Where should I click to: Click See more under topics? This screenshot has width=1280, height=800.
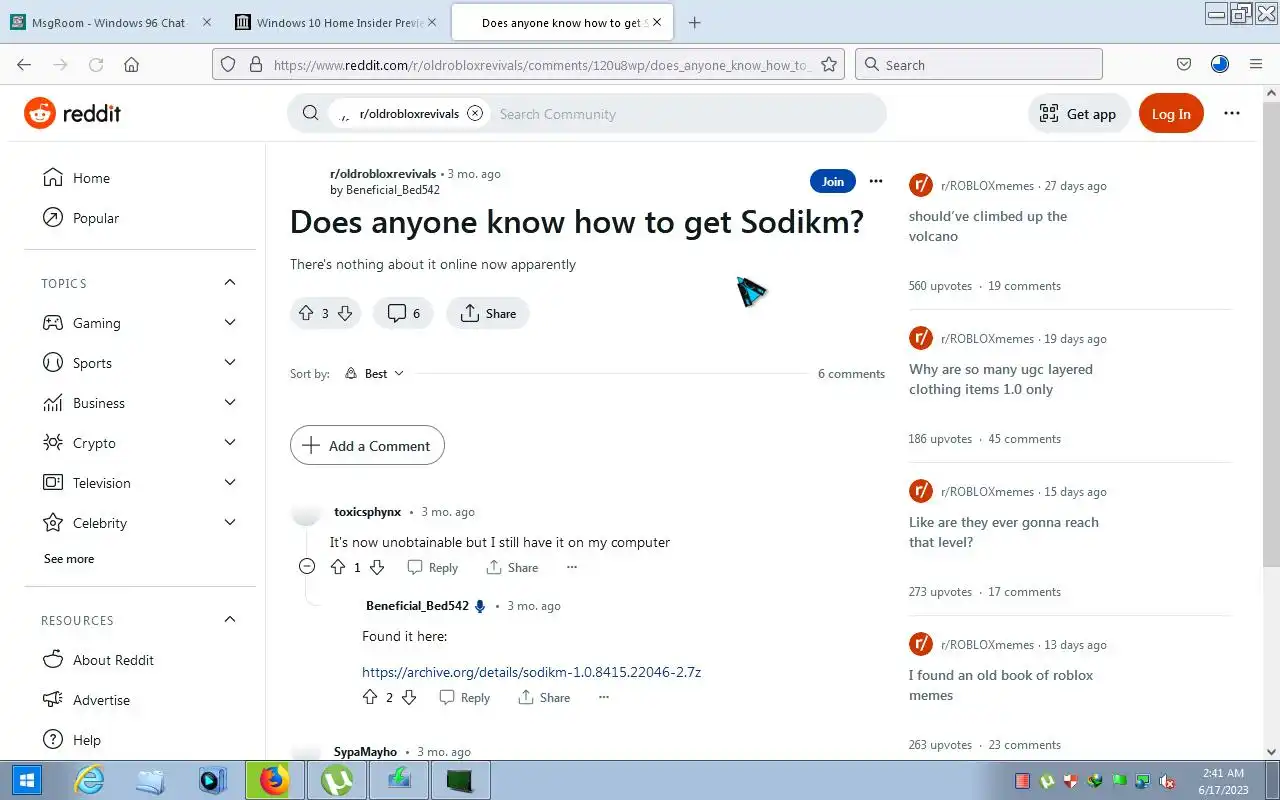(x=69, y=559)
